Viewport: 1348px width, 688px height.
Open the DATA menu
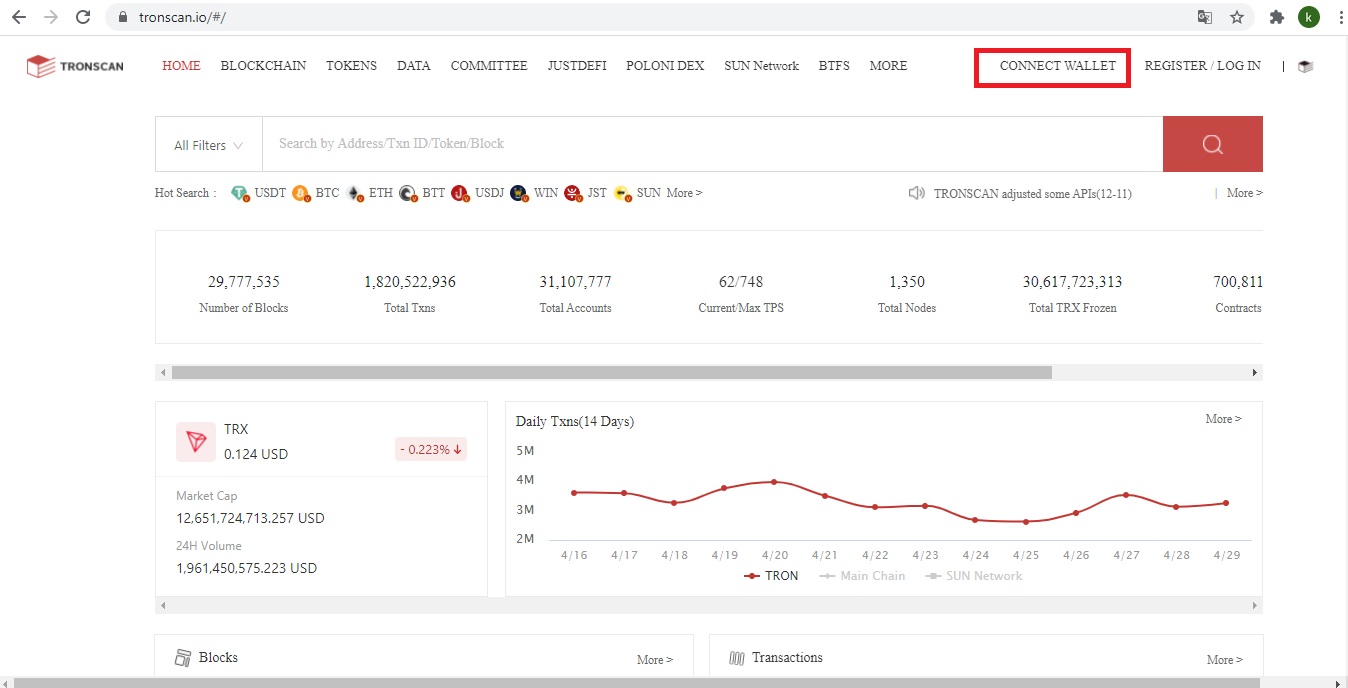point(413,66)
